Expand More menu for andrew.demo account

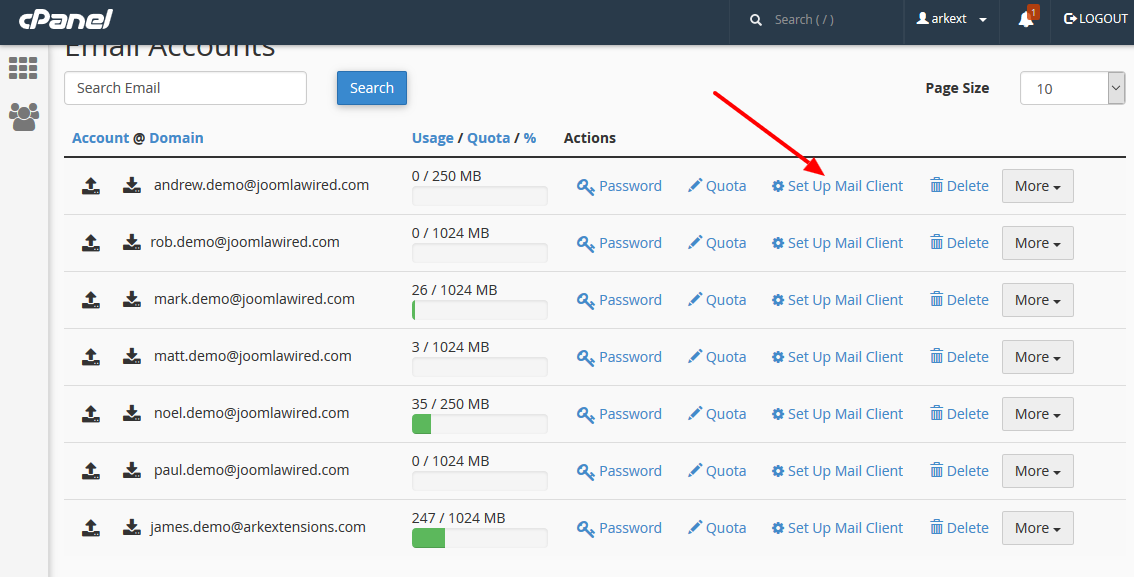pos(1037,186)
